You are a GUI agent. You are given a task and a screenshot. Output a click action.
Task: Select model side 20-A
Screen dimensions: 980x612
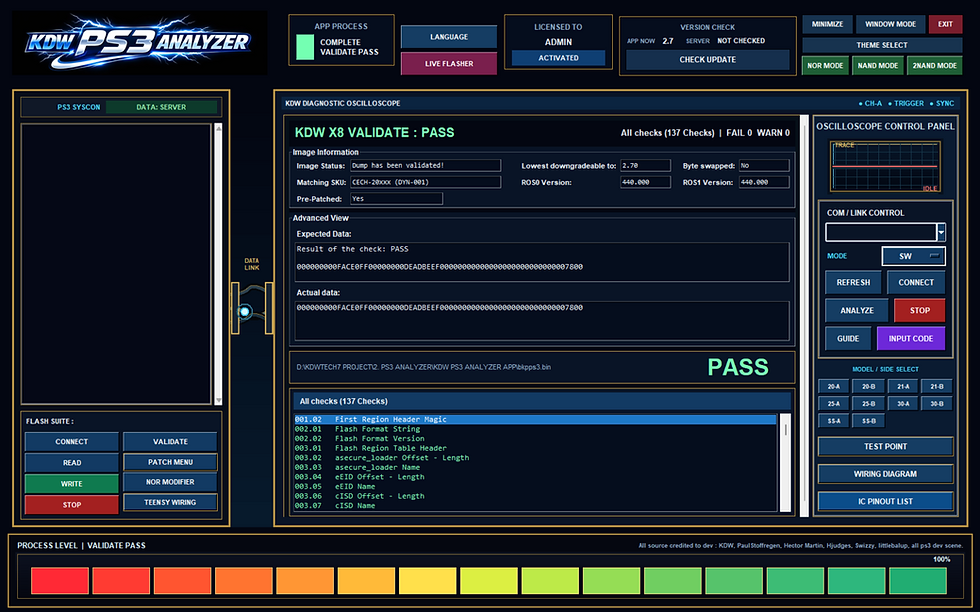pos(834,387)
